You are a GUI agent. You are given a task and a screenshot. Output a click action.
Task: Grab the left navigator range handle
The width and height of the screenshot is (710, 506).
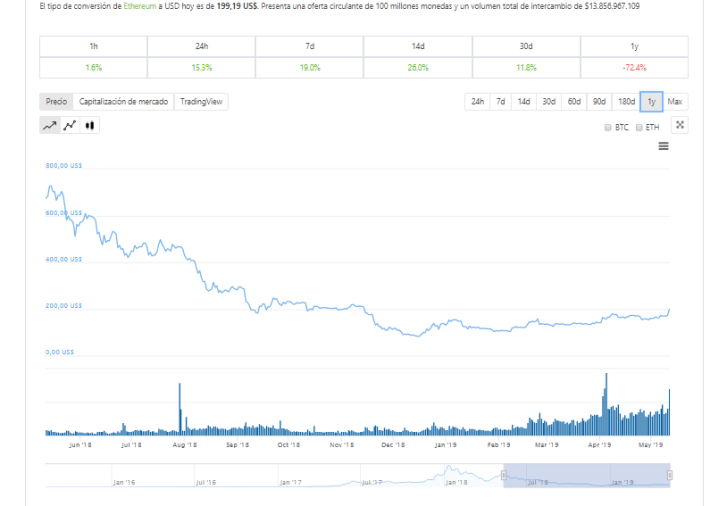pyautogui.click(x=504, y=475)
